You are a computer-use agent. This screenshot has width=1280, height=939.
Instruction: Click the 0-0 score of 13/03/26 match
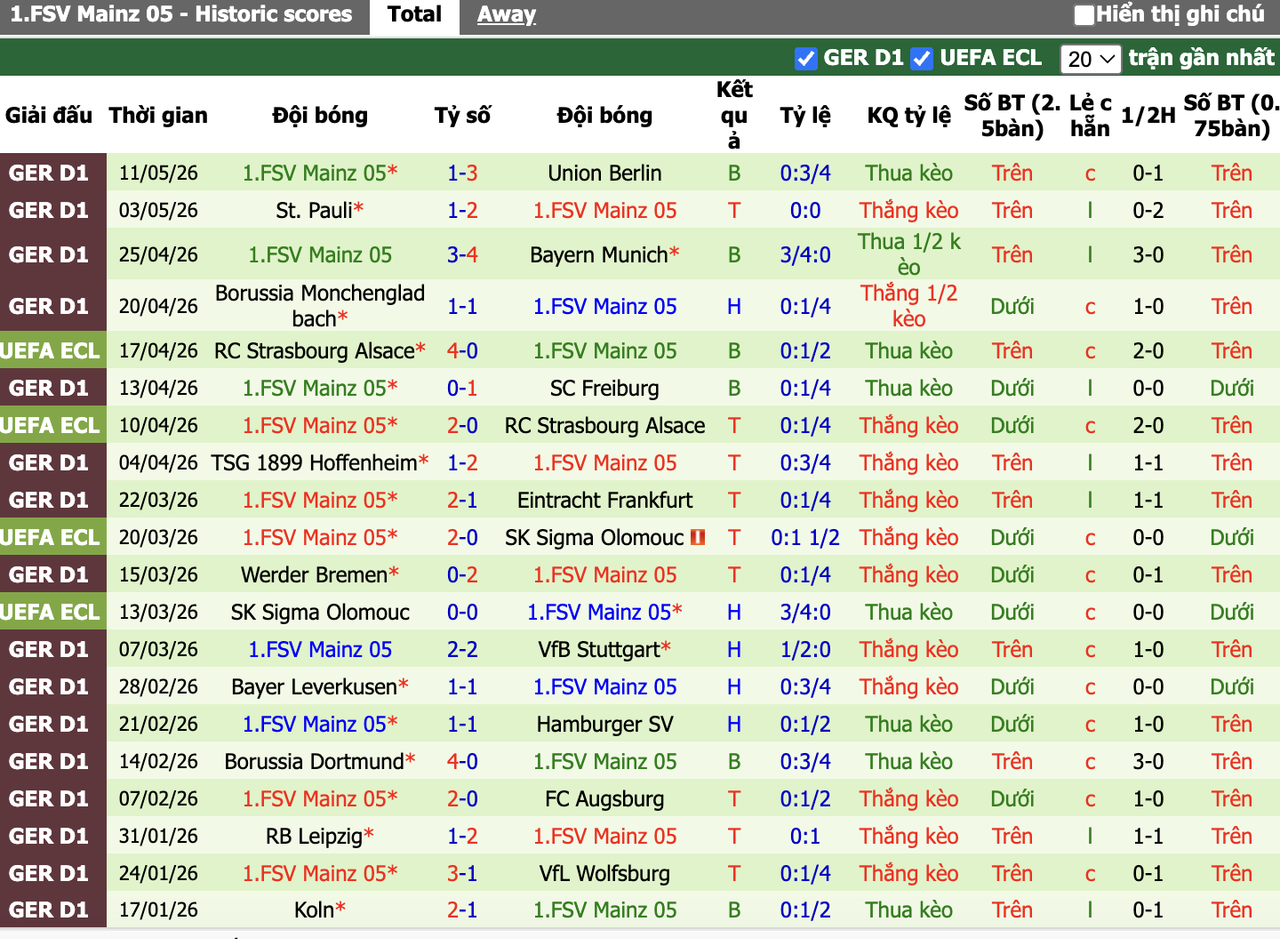462,612
